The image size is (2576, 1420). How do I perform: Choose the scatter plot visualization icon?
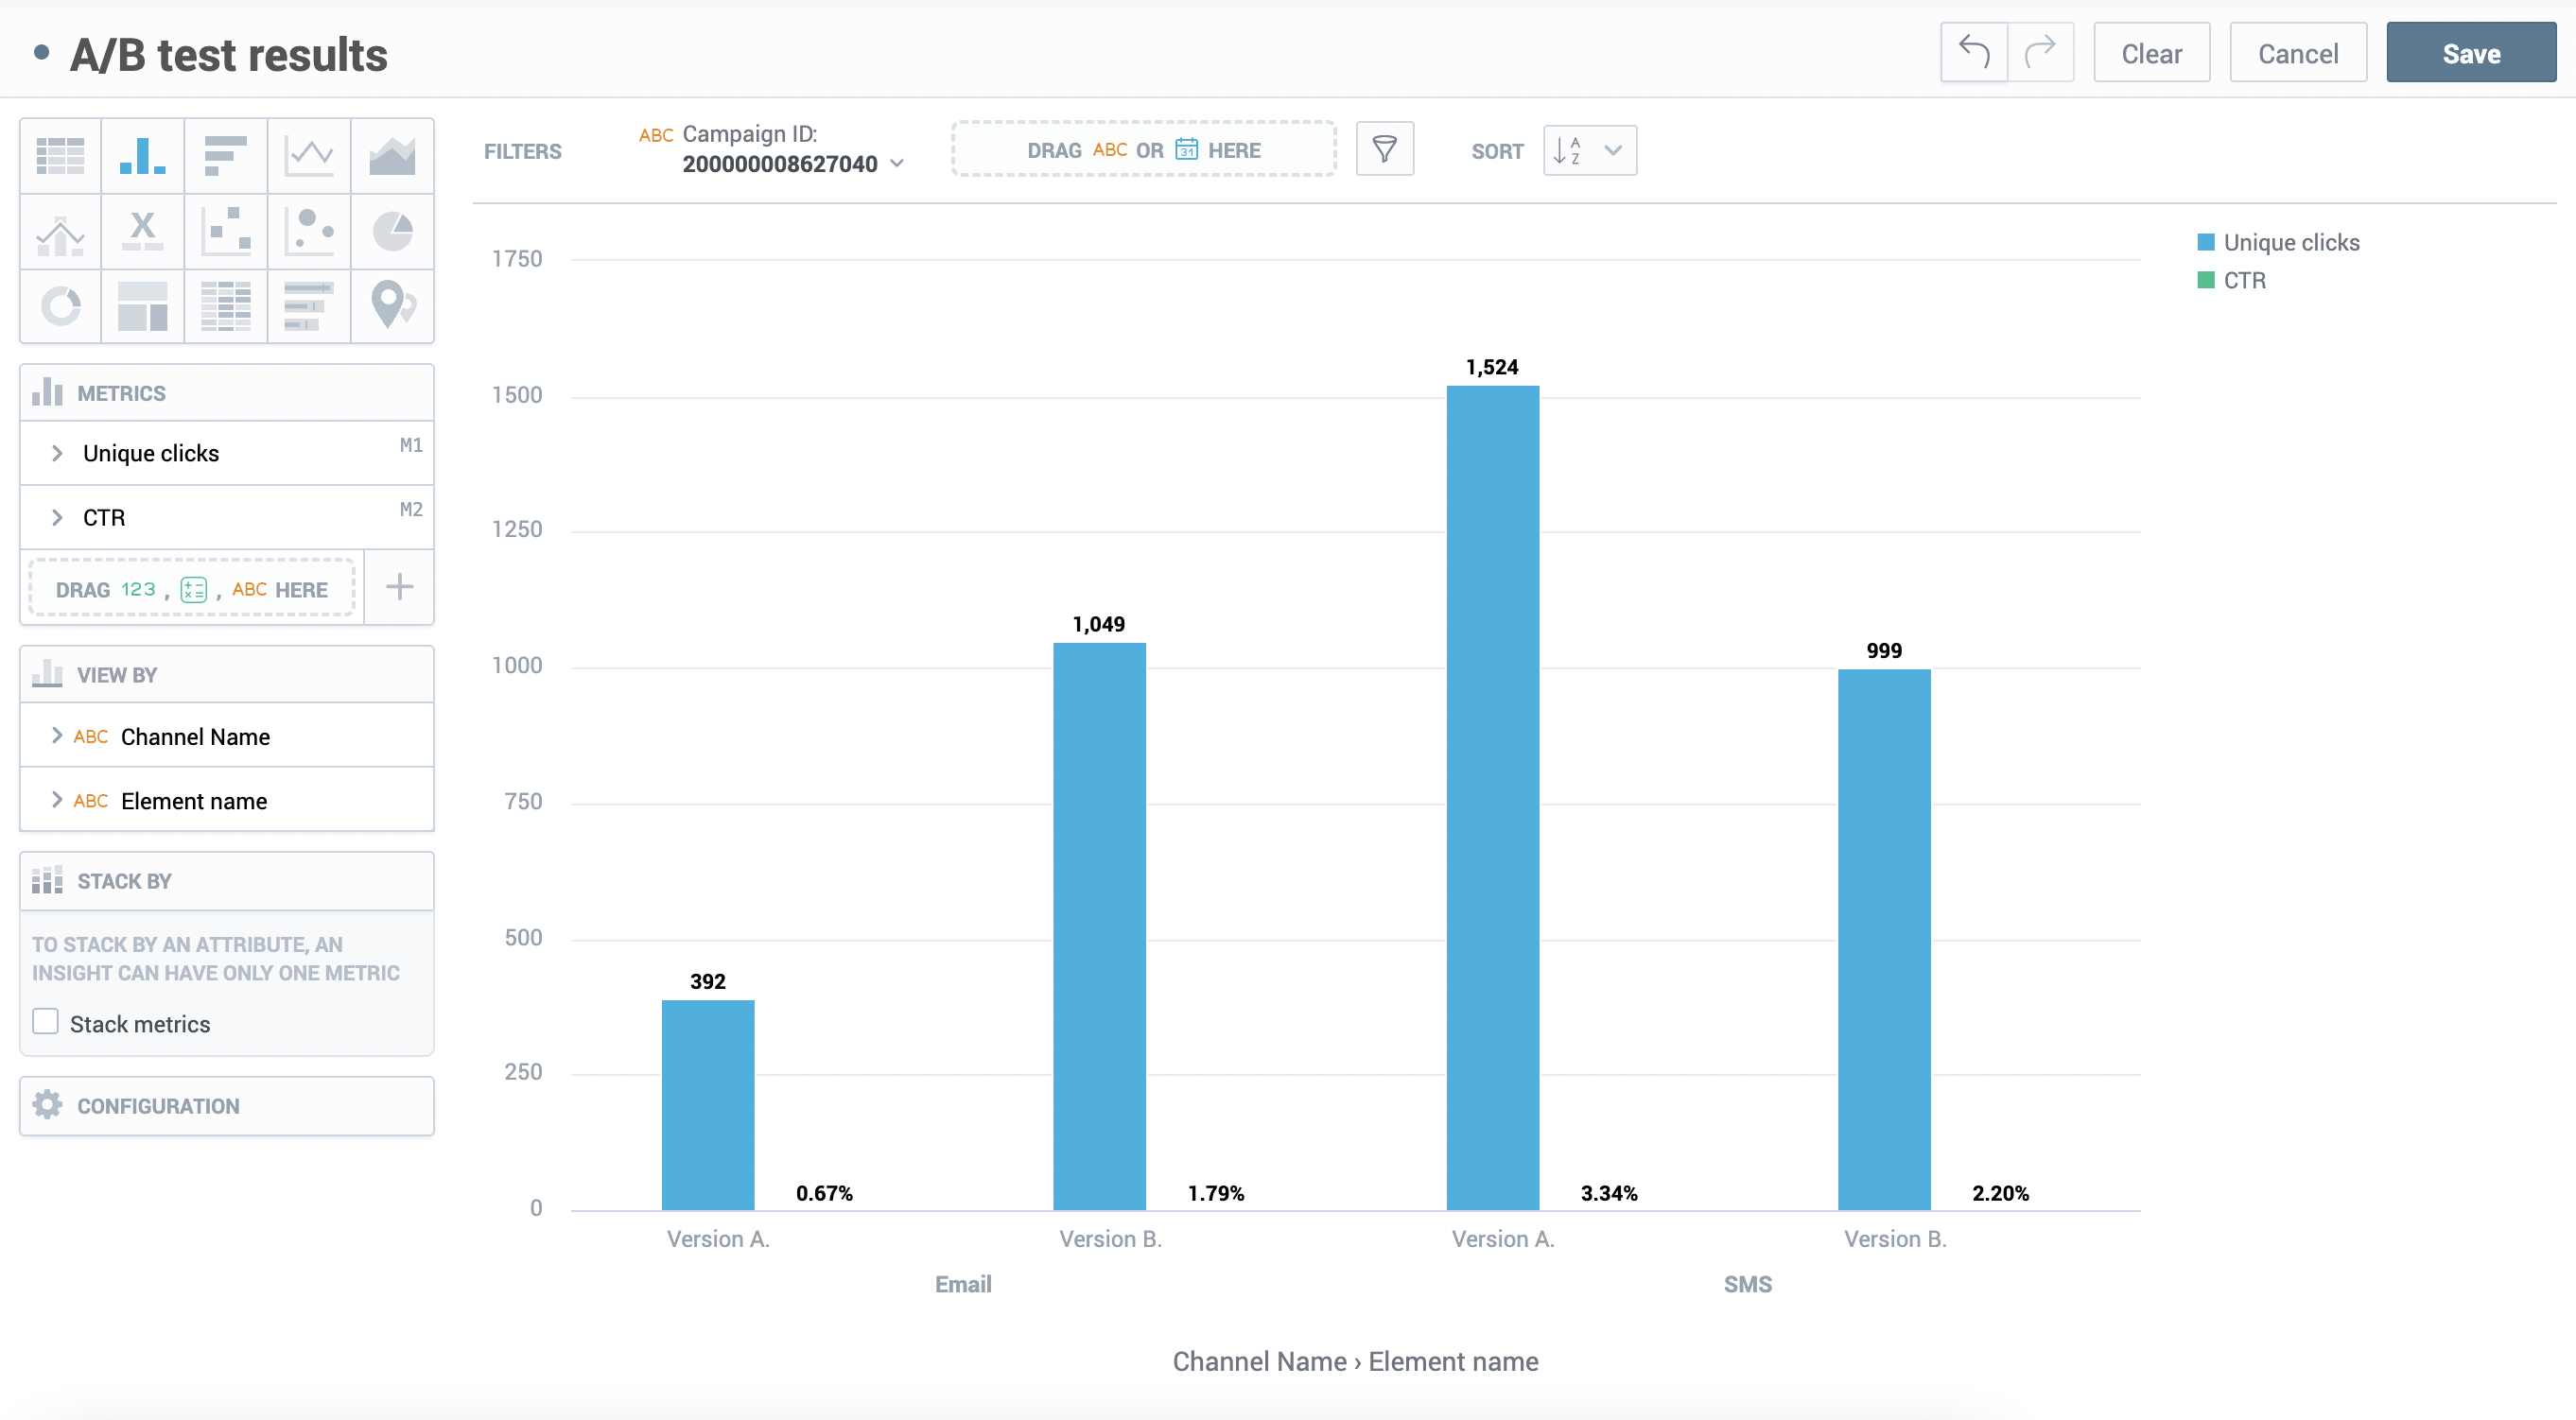tap(226, 231)
